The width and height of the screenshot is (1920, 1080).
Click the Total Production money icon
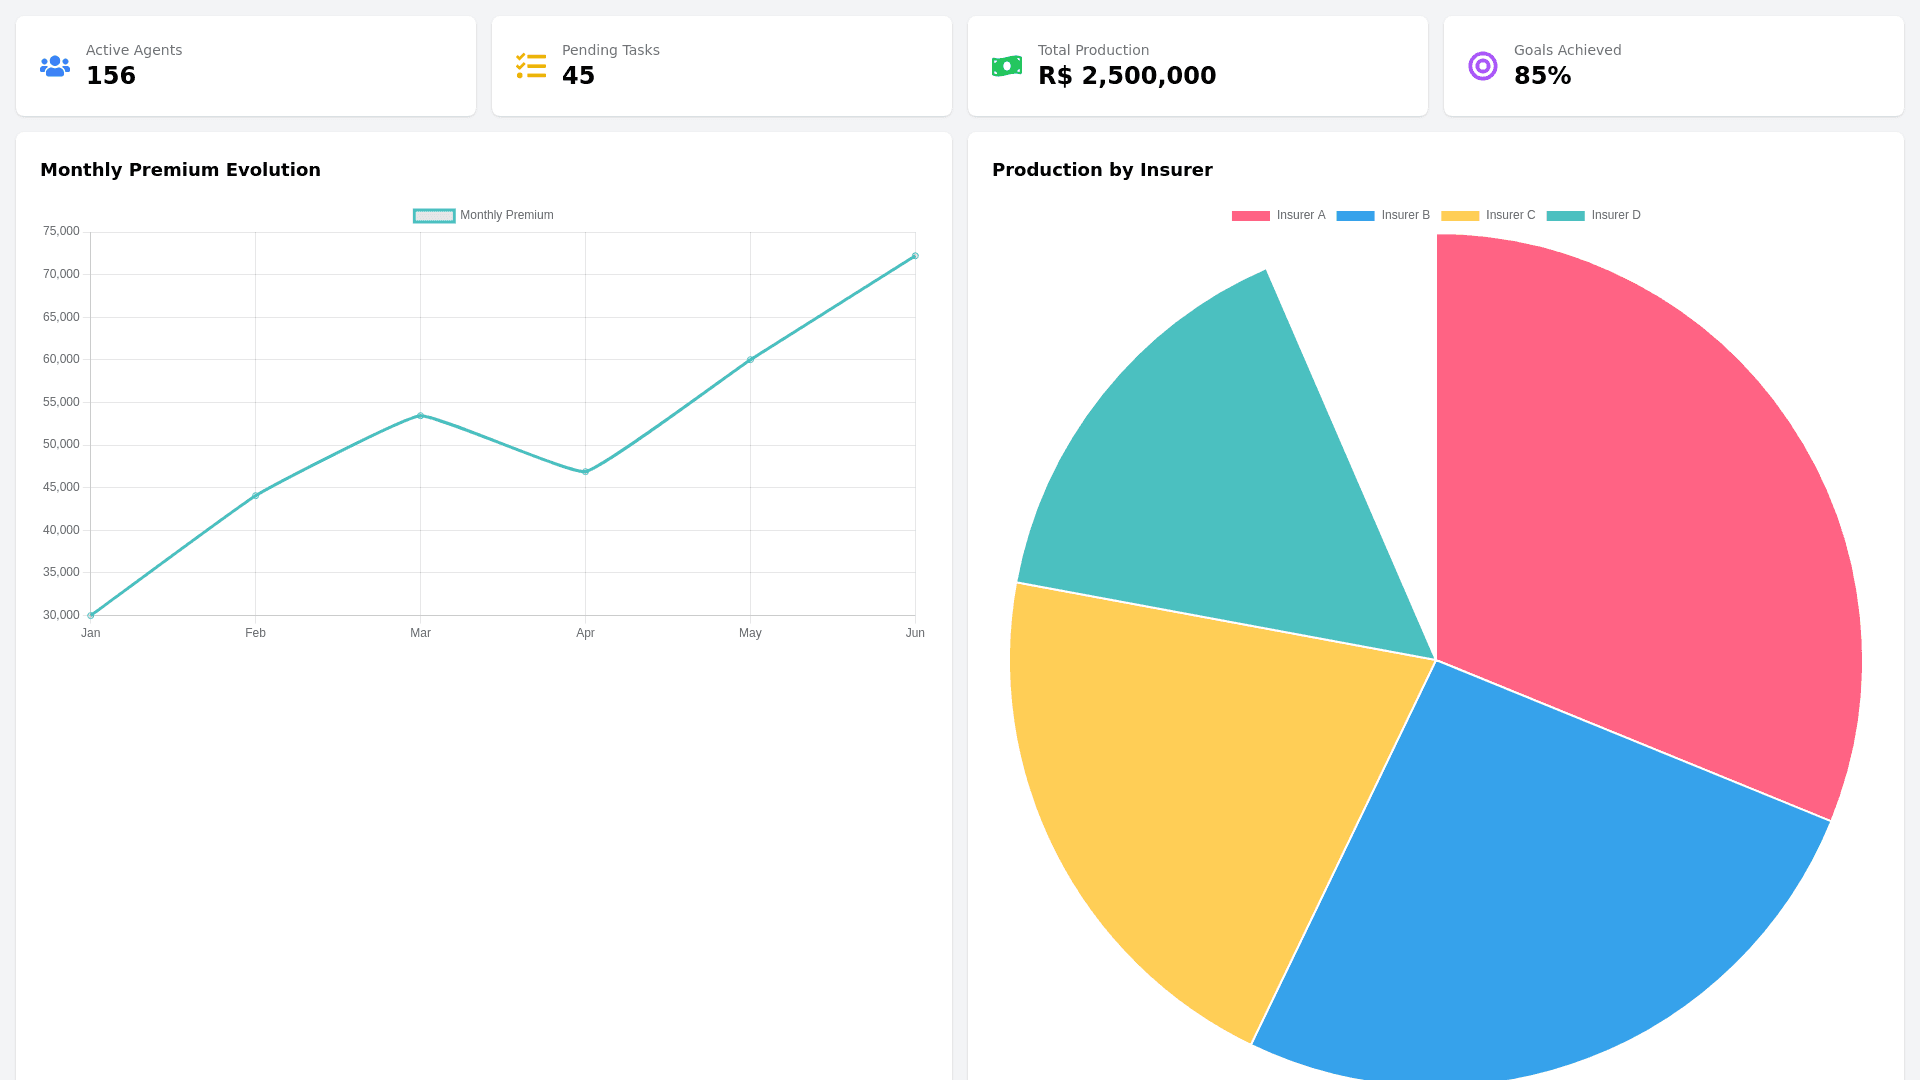click(1007, 66)
